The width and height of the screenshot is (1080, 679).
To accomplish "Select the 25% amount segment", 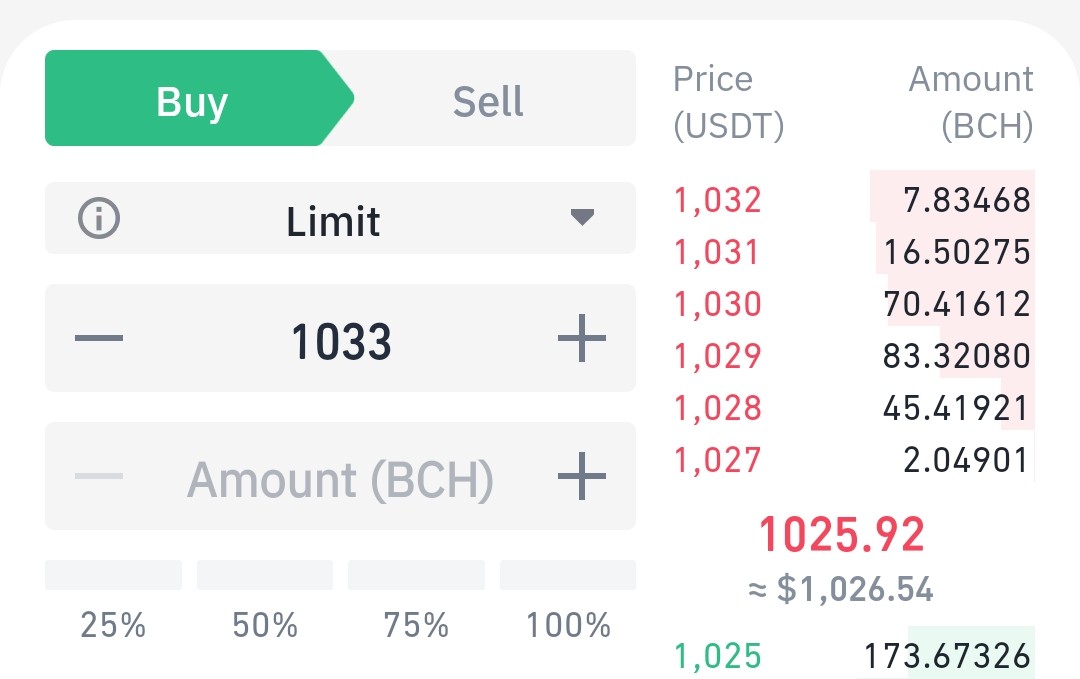I will [x=113, y=575].
